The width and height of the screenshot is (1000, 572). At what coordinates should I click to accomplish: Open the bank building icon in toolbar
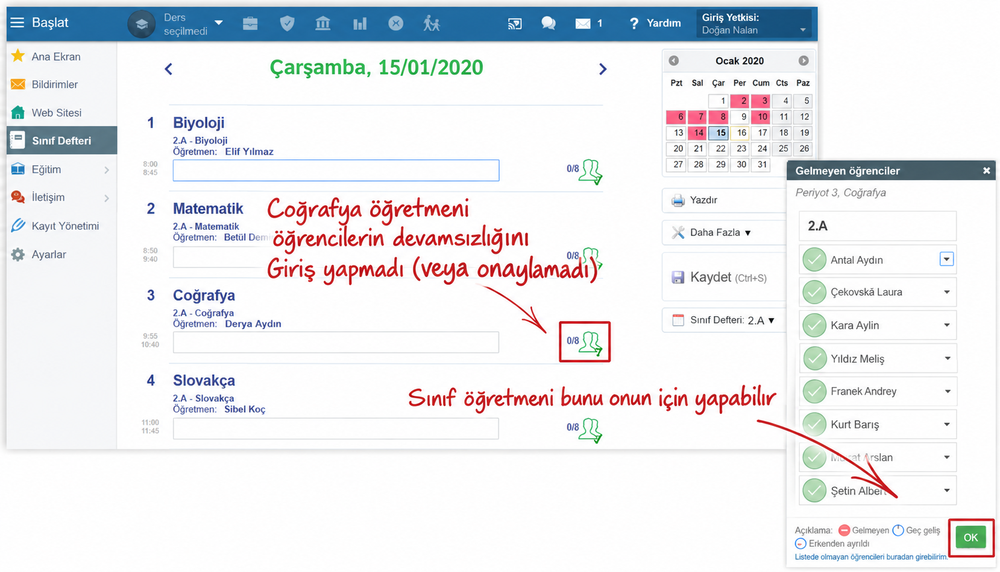[323, 24]
